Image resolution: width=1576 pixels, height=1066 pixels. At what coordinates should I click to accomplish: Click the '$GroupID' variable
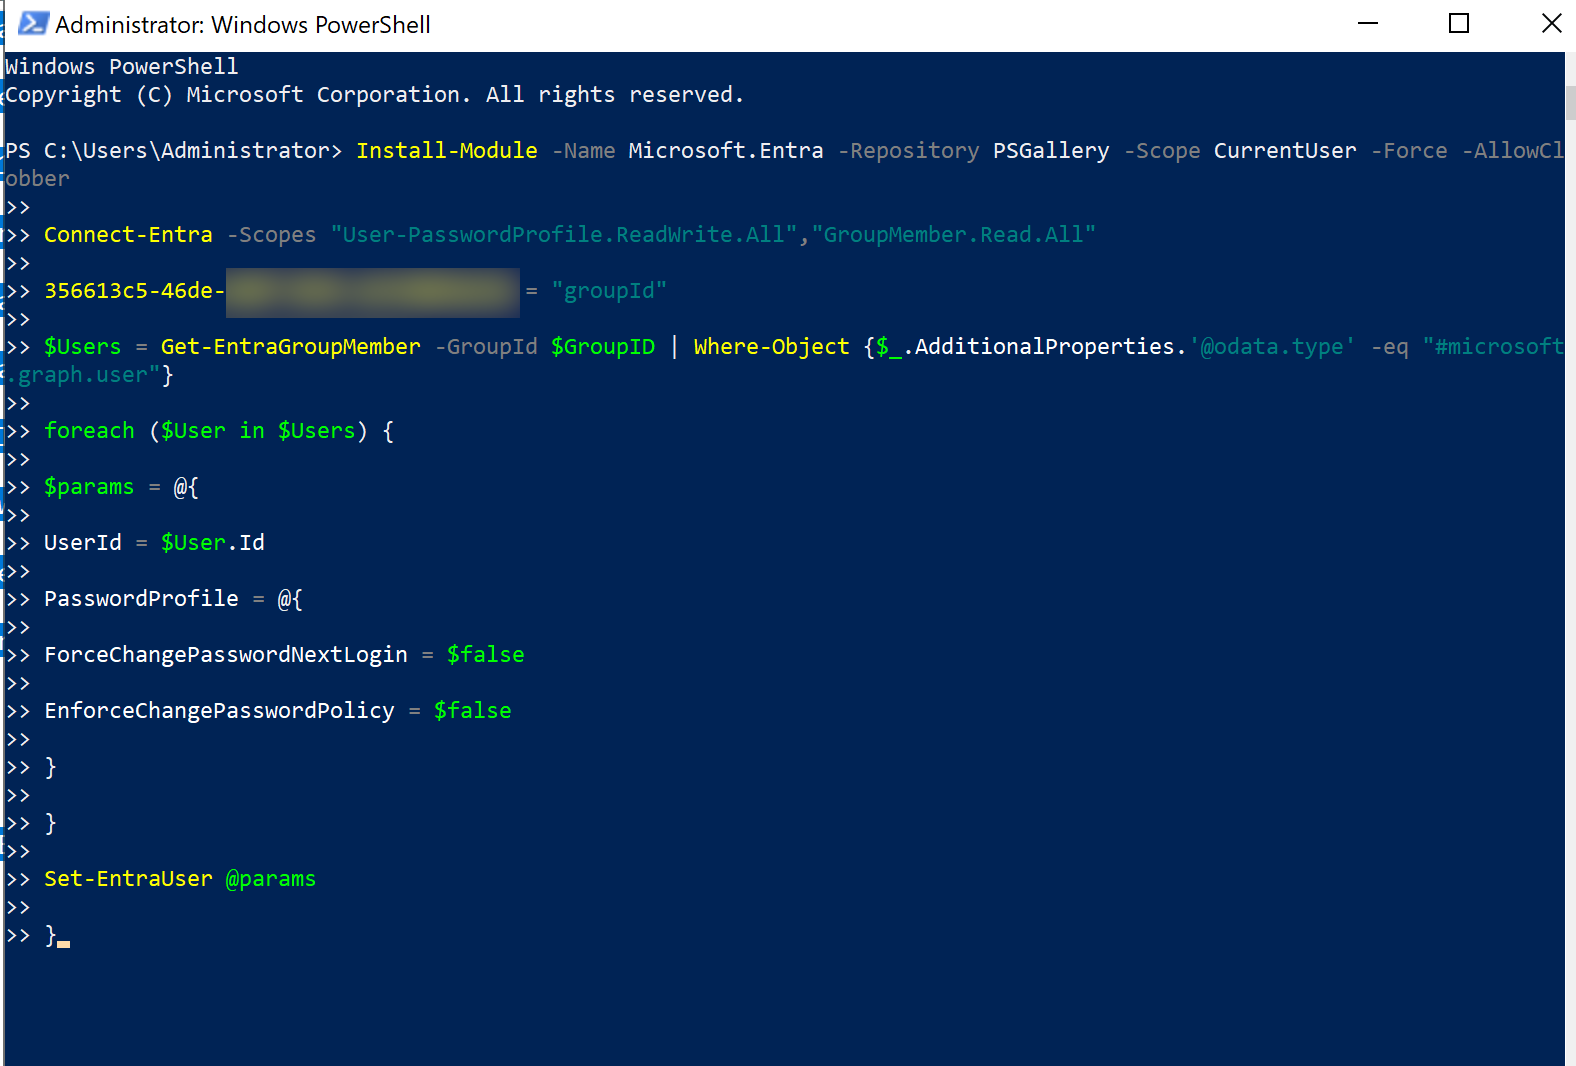click(603, 347)
